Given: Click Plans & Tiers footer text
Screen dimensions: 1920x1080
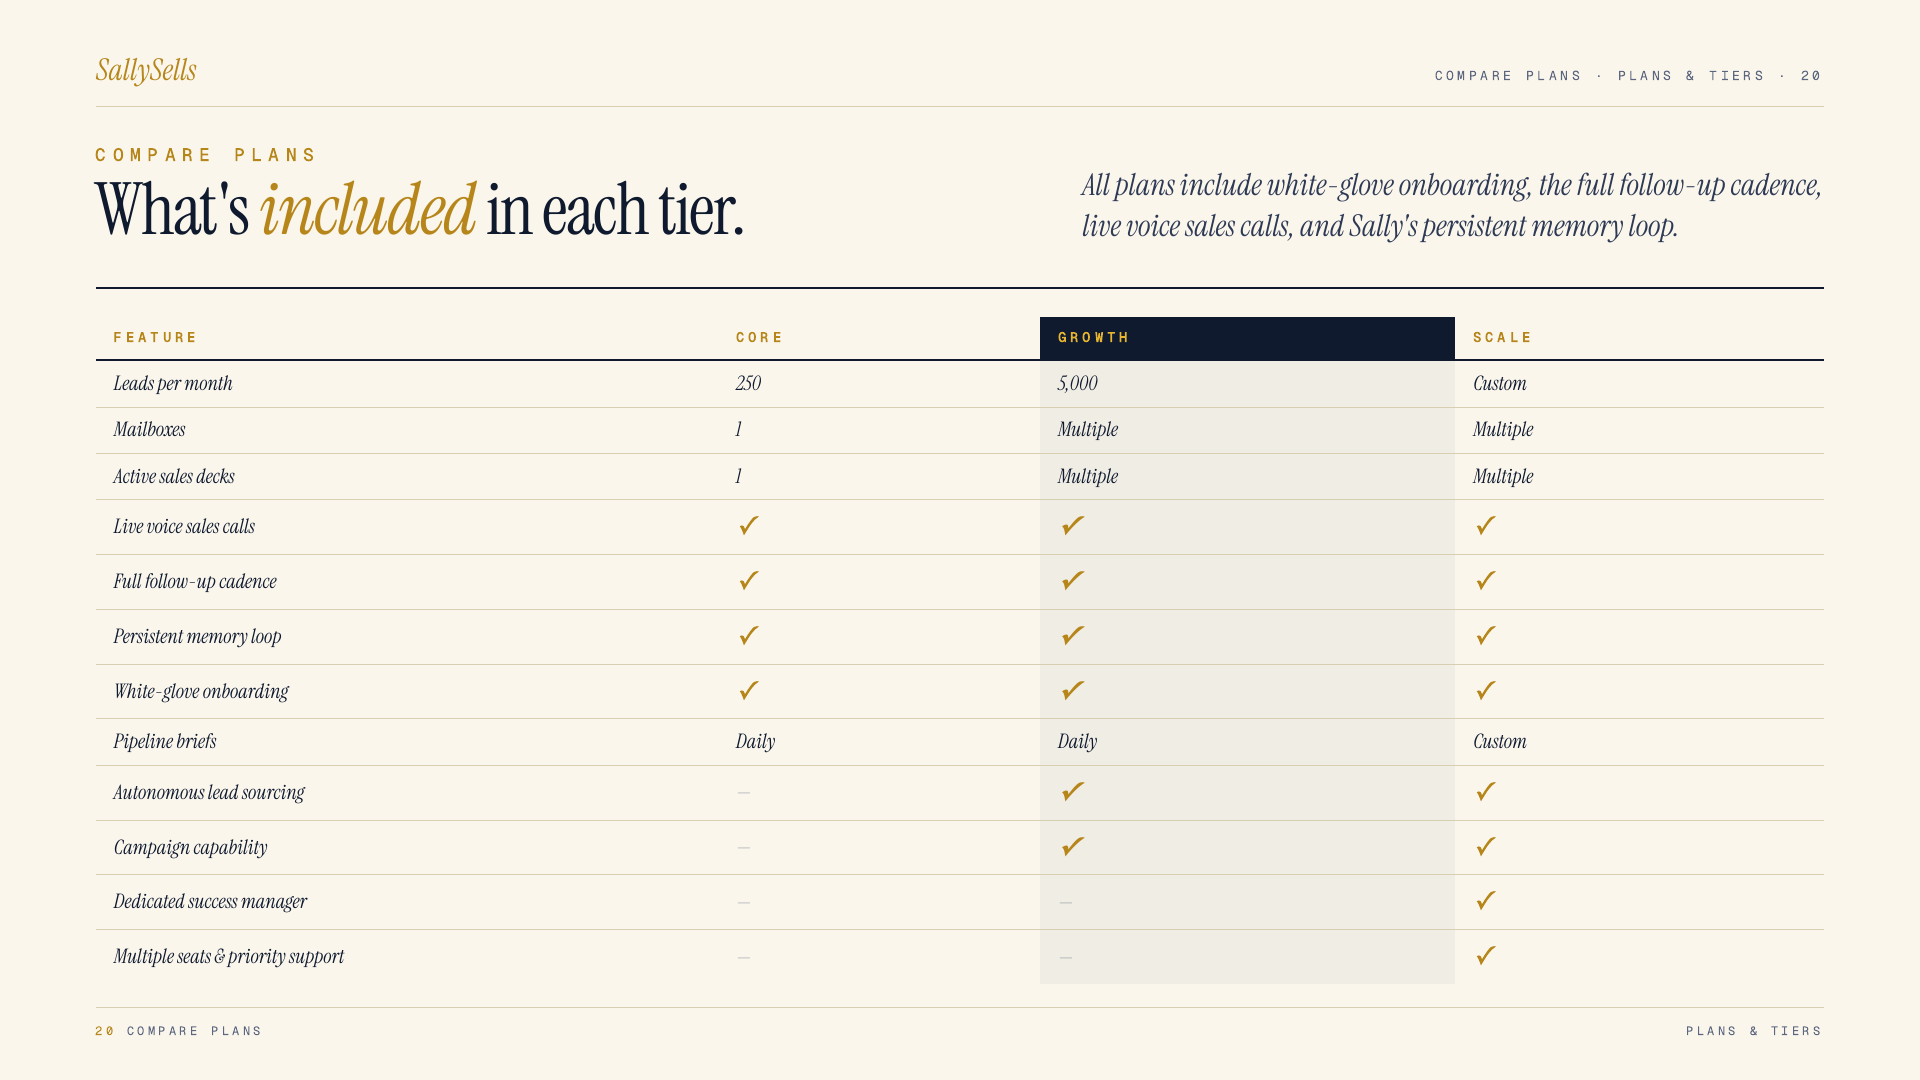Looking at the screenshot, I should coord(1754,1031).
